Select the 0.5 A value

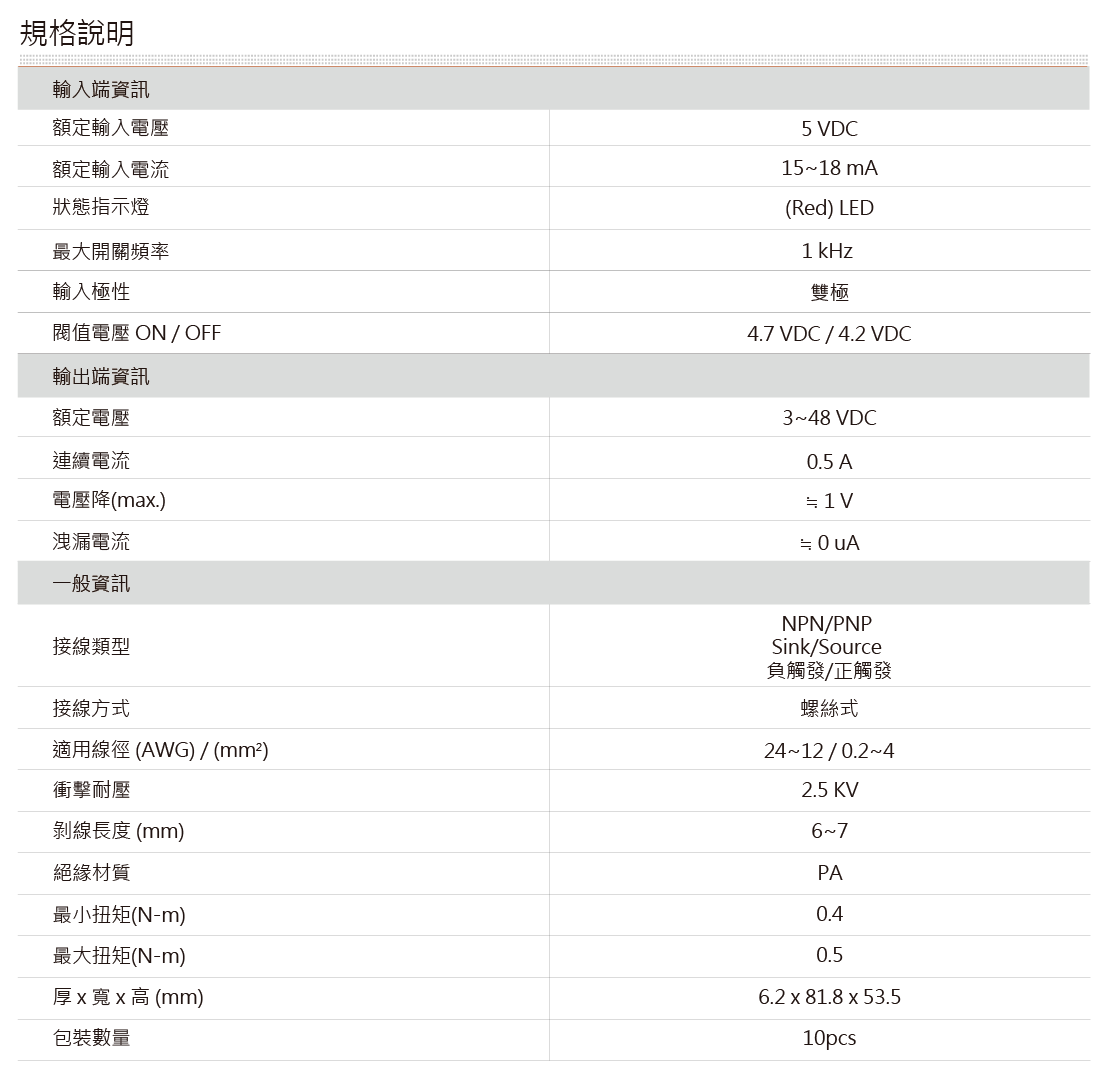coord(829,462)
